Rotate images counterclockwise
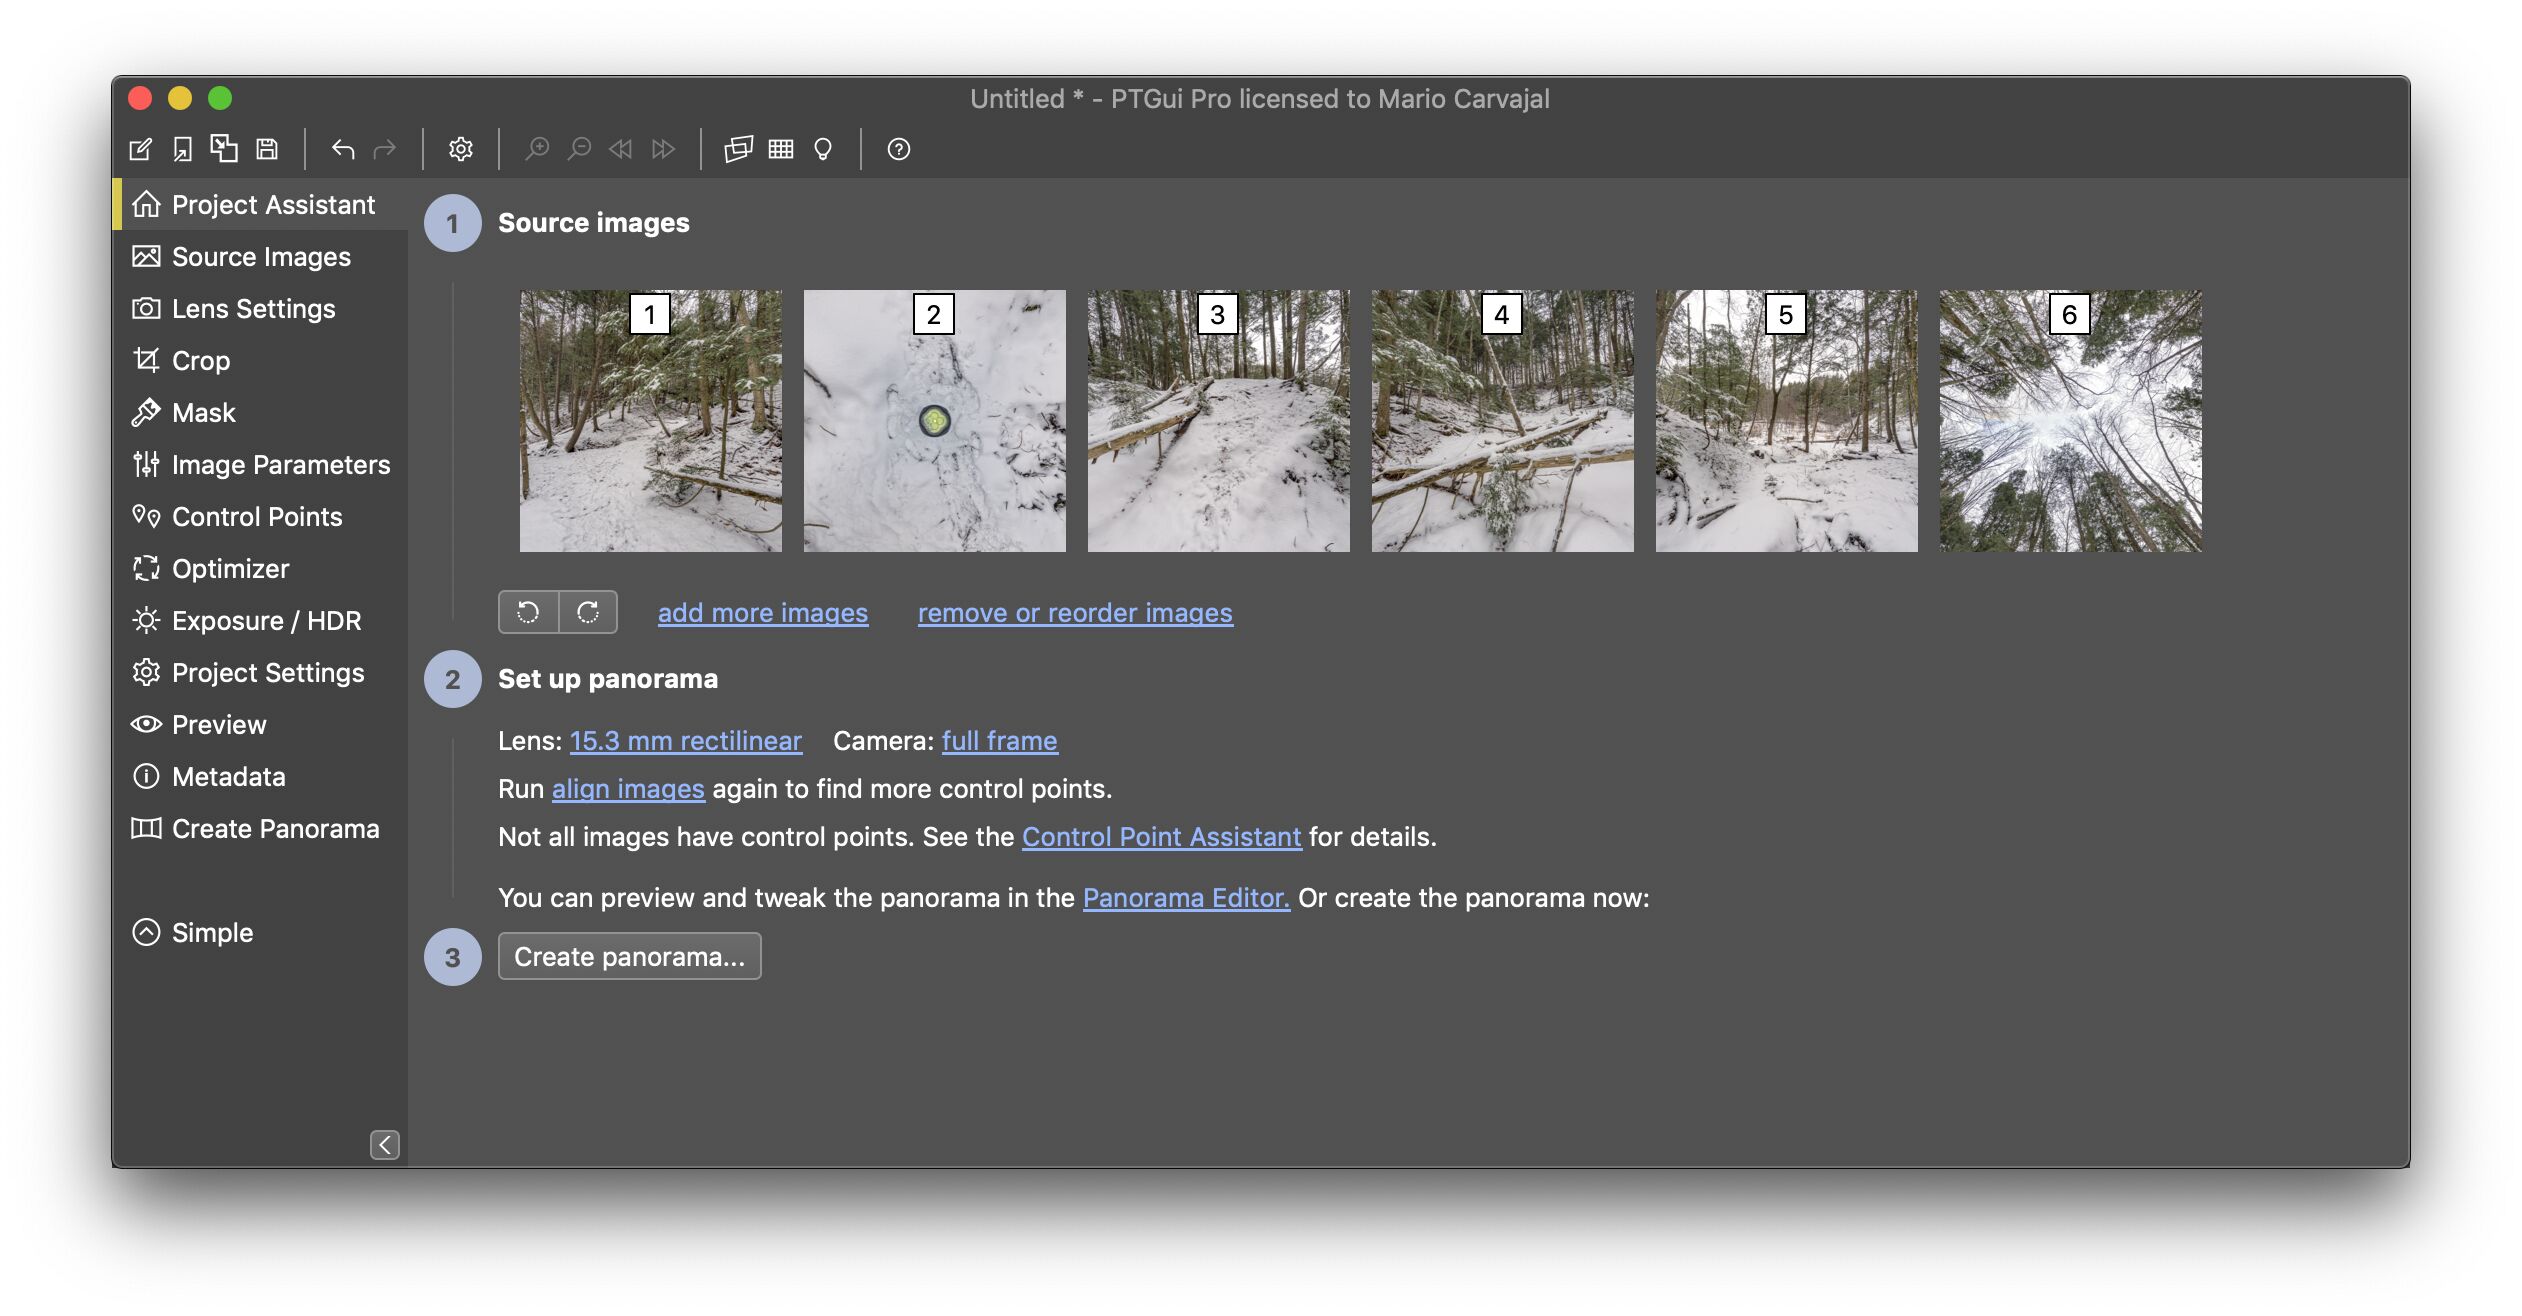2522x1316 pixels. click(528, 612)
